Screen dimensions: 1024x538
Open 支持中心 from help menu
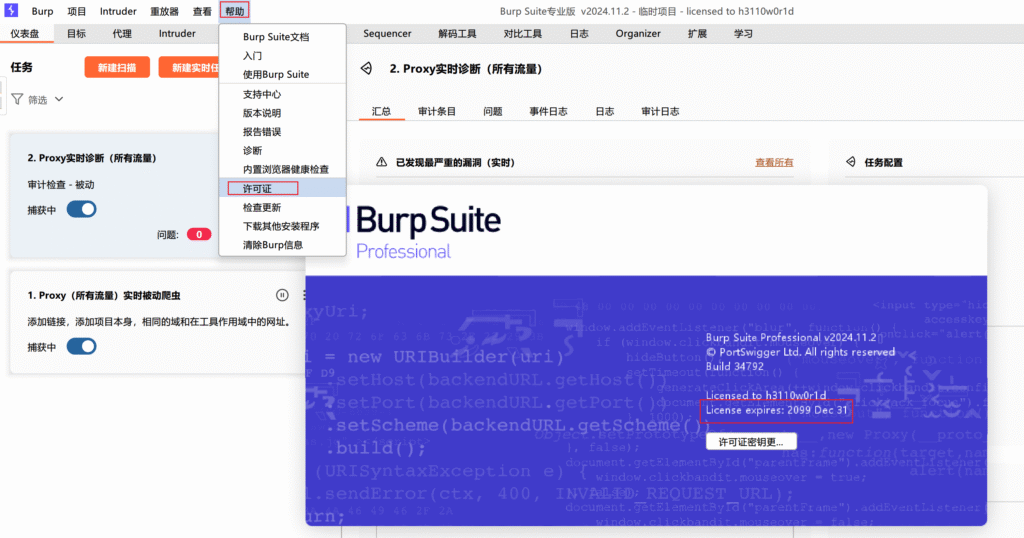(x=283, y=95)
